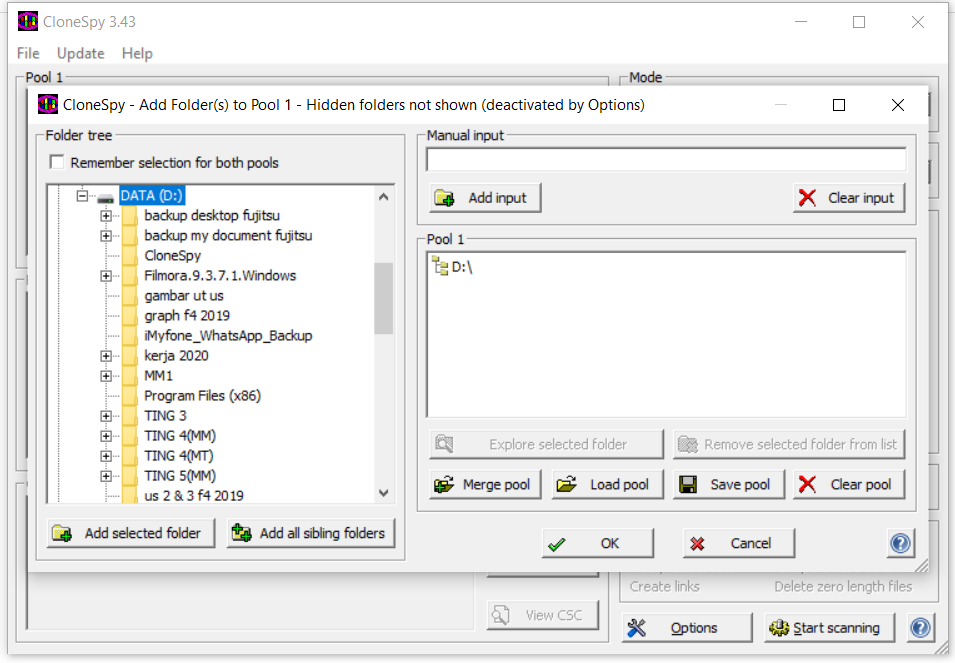Screen dimensions: 955x663
Task: Open the Update menu
Action: pyautogui.click(x=80, y=54)
